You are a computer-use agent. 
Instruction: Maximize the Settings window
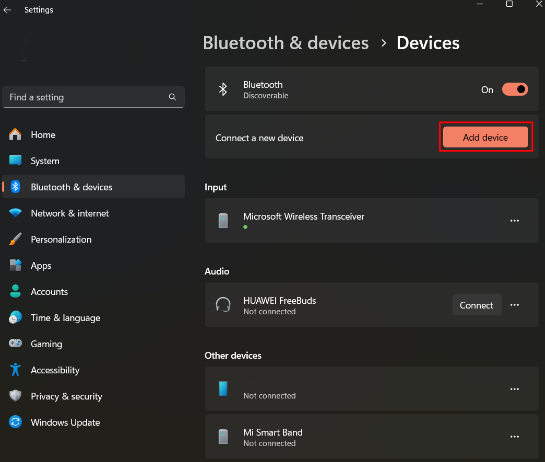pyautogui.click(x=509, y=4)
